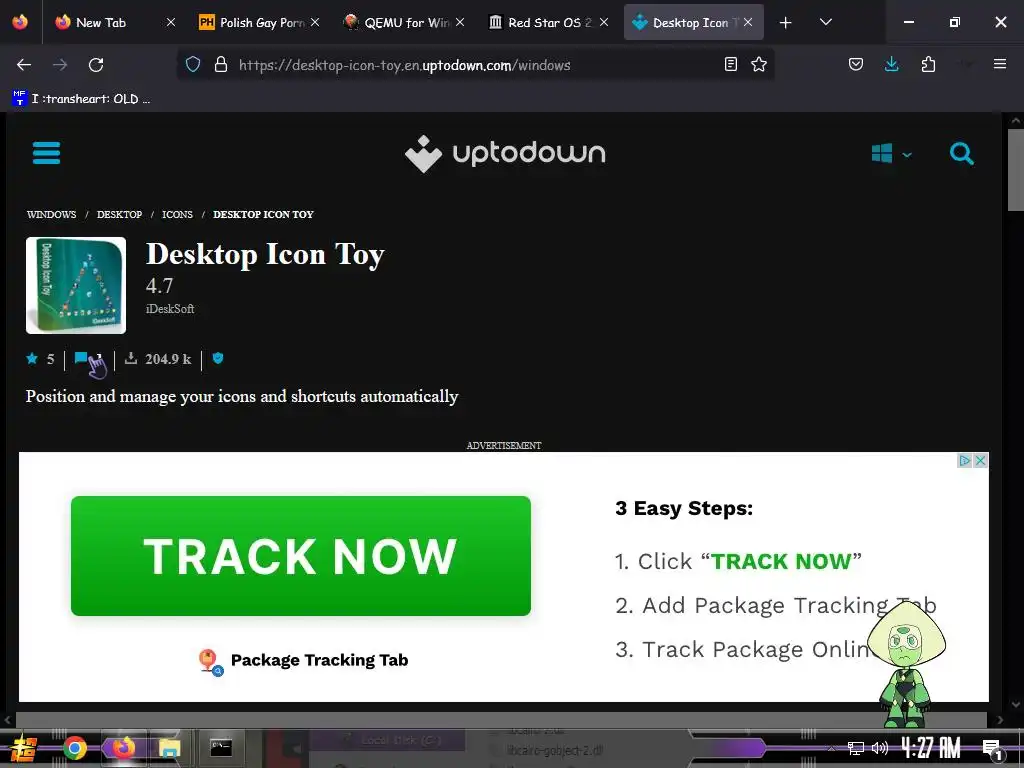The width and height of the screenshot is (1024, 768).
Task: Click the green TRACK NOW button
Action: pos(300,556)
